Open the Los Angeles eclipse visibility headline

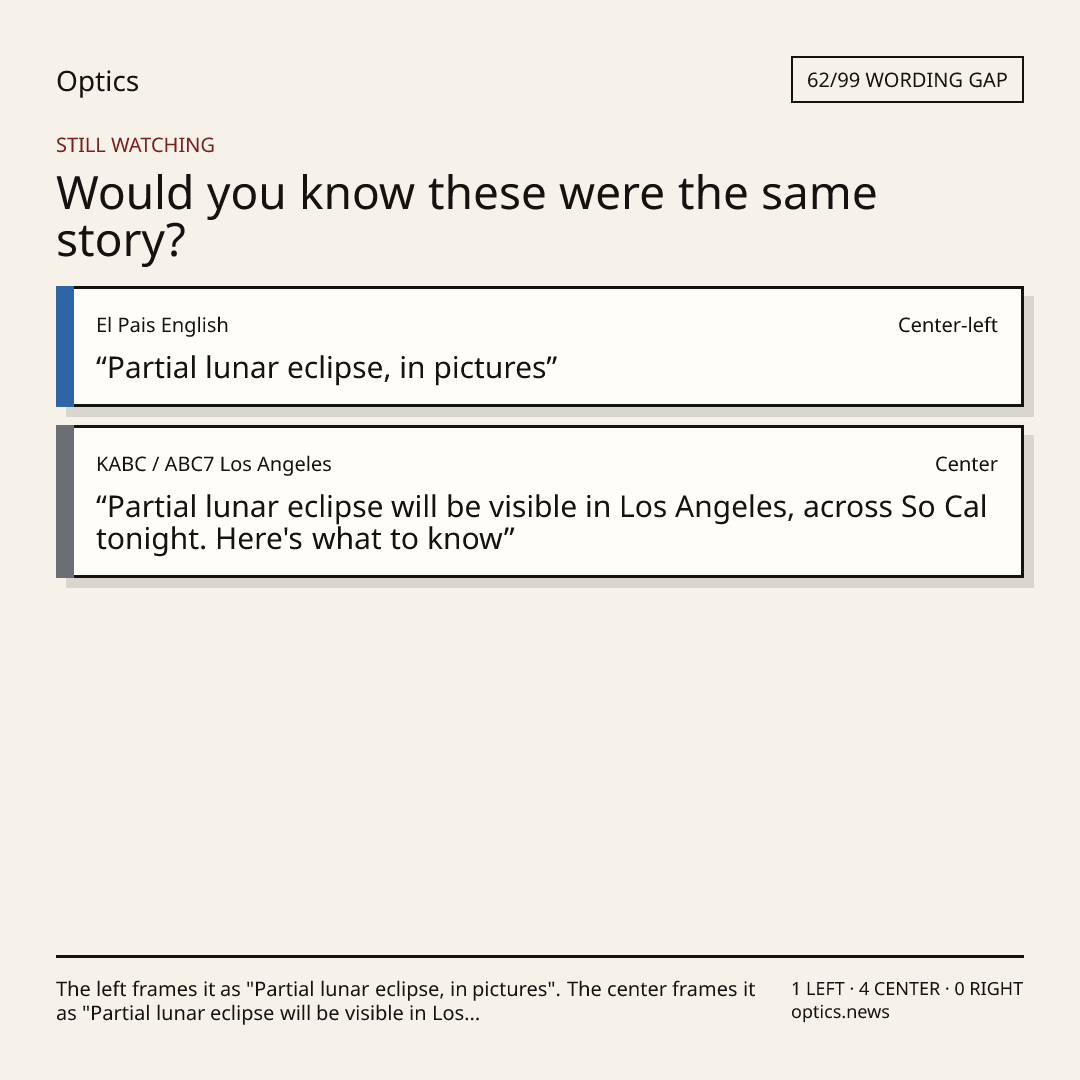tap(541, 523)
